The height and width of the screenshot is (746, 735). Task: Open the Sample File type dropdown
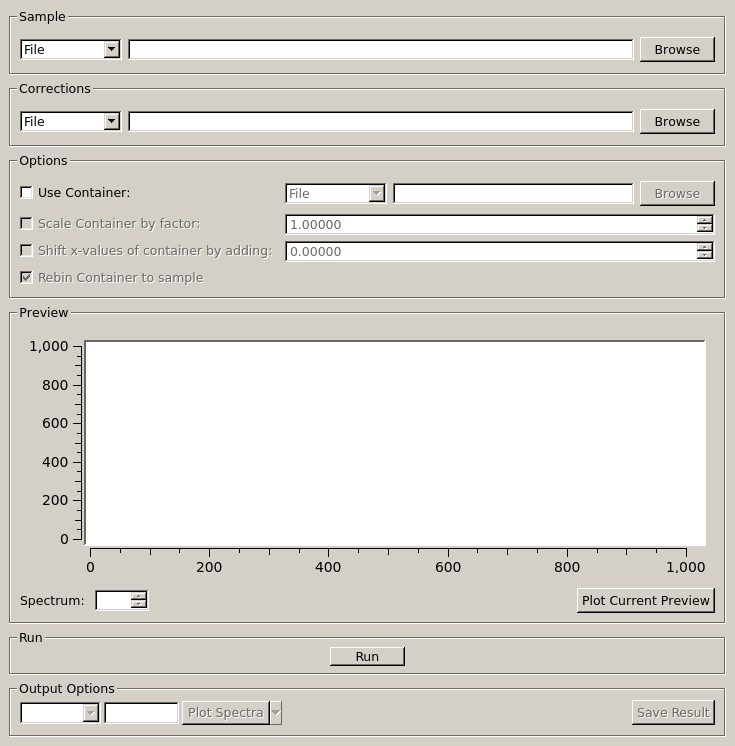tap(70, 49)
